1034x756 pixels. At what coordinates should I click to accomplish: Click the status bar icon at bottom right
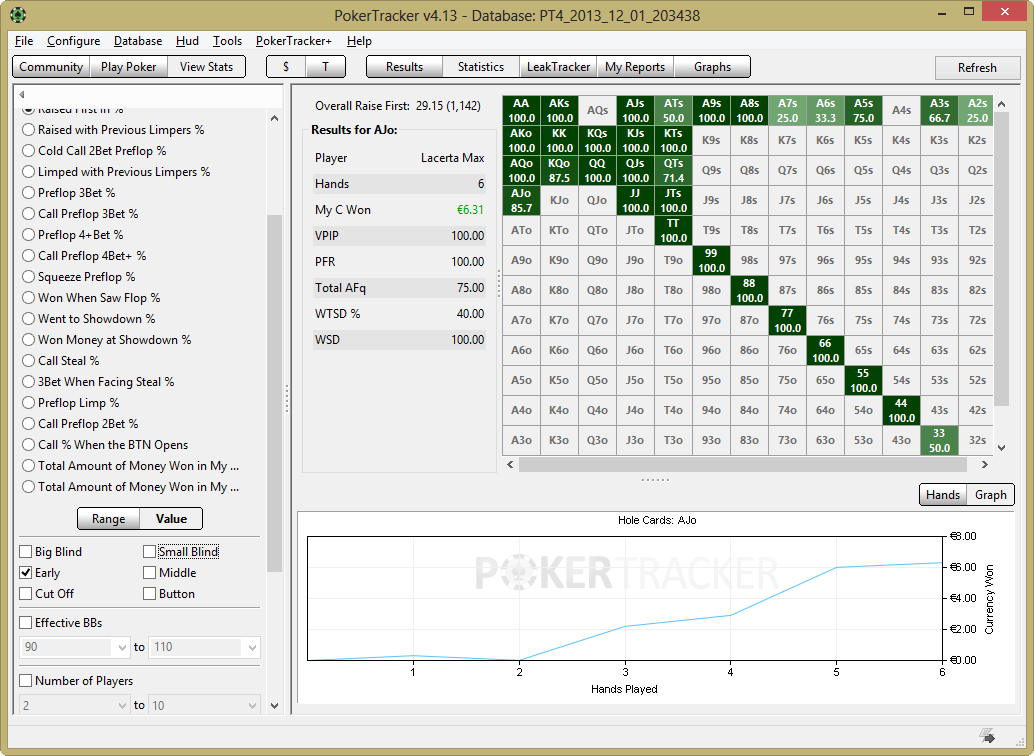pyautogui.click(x=987, y=735)
